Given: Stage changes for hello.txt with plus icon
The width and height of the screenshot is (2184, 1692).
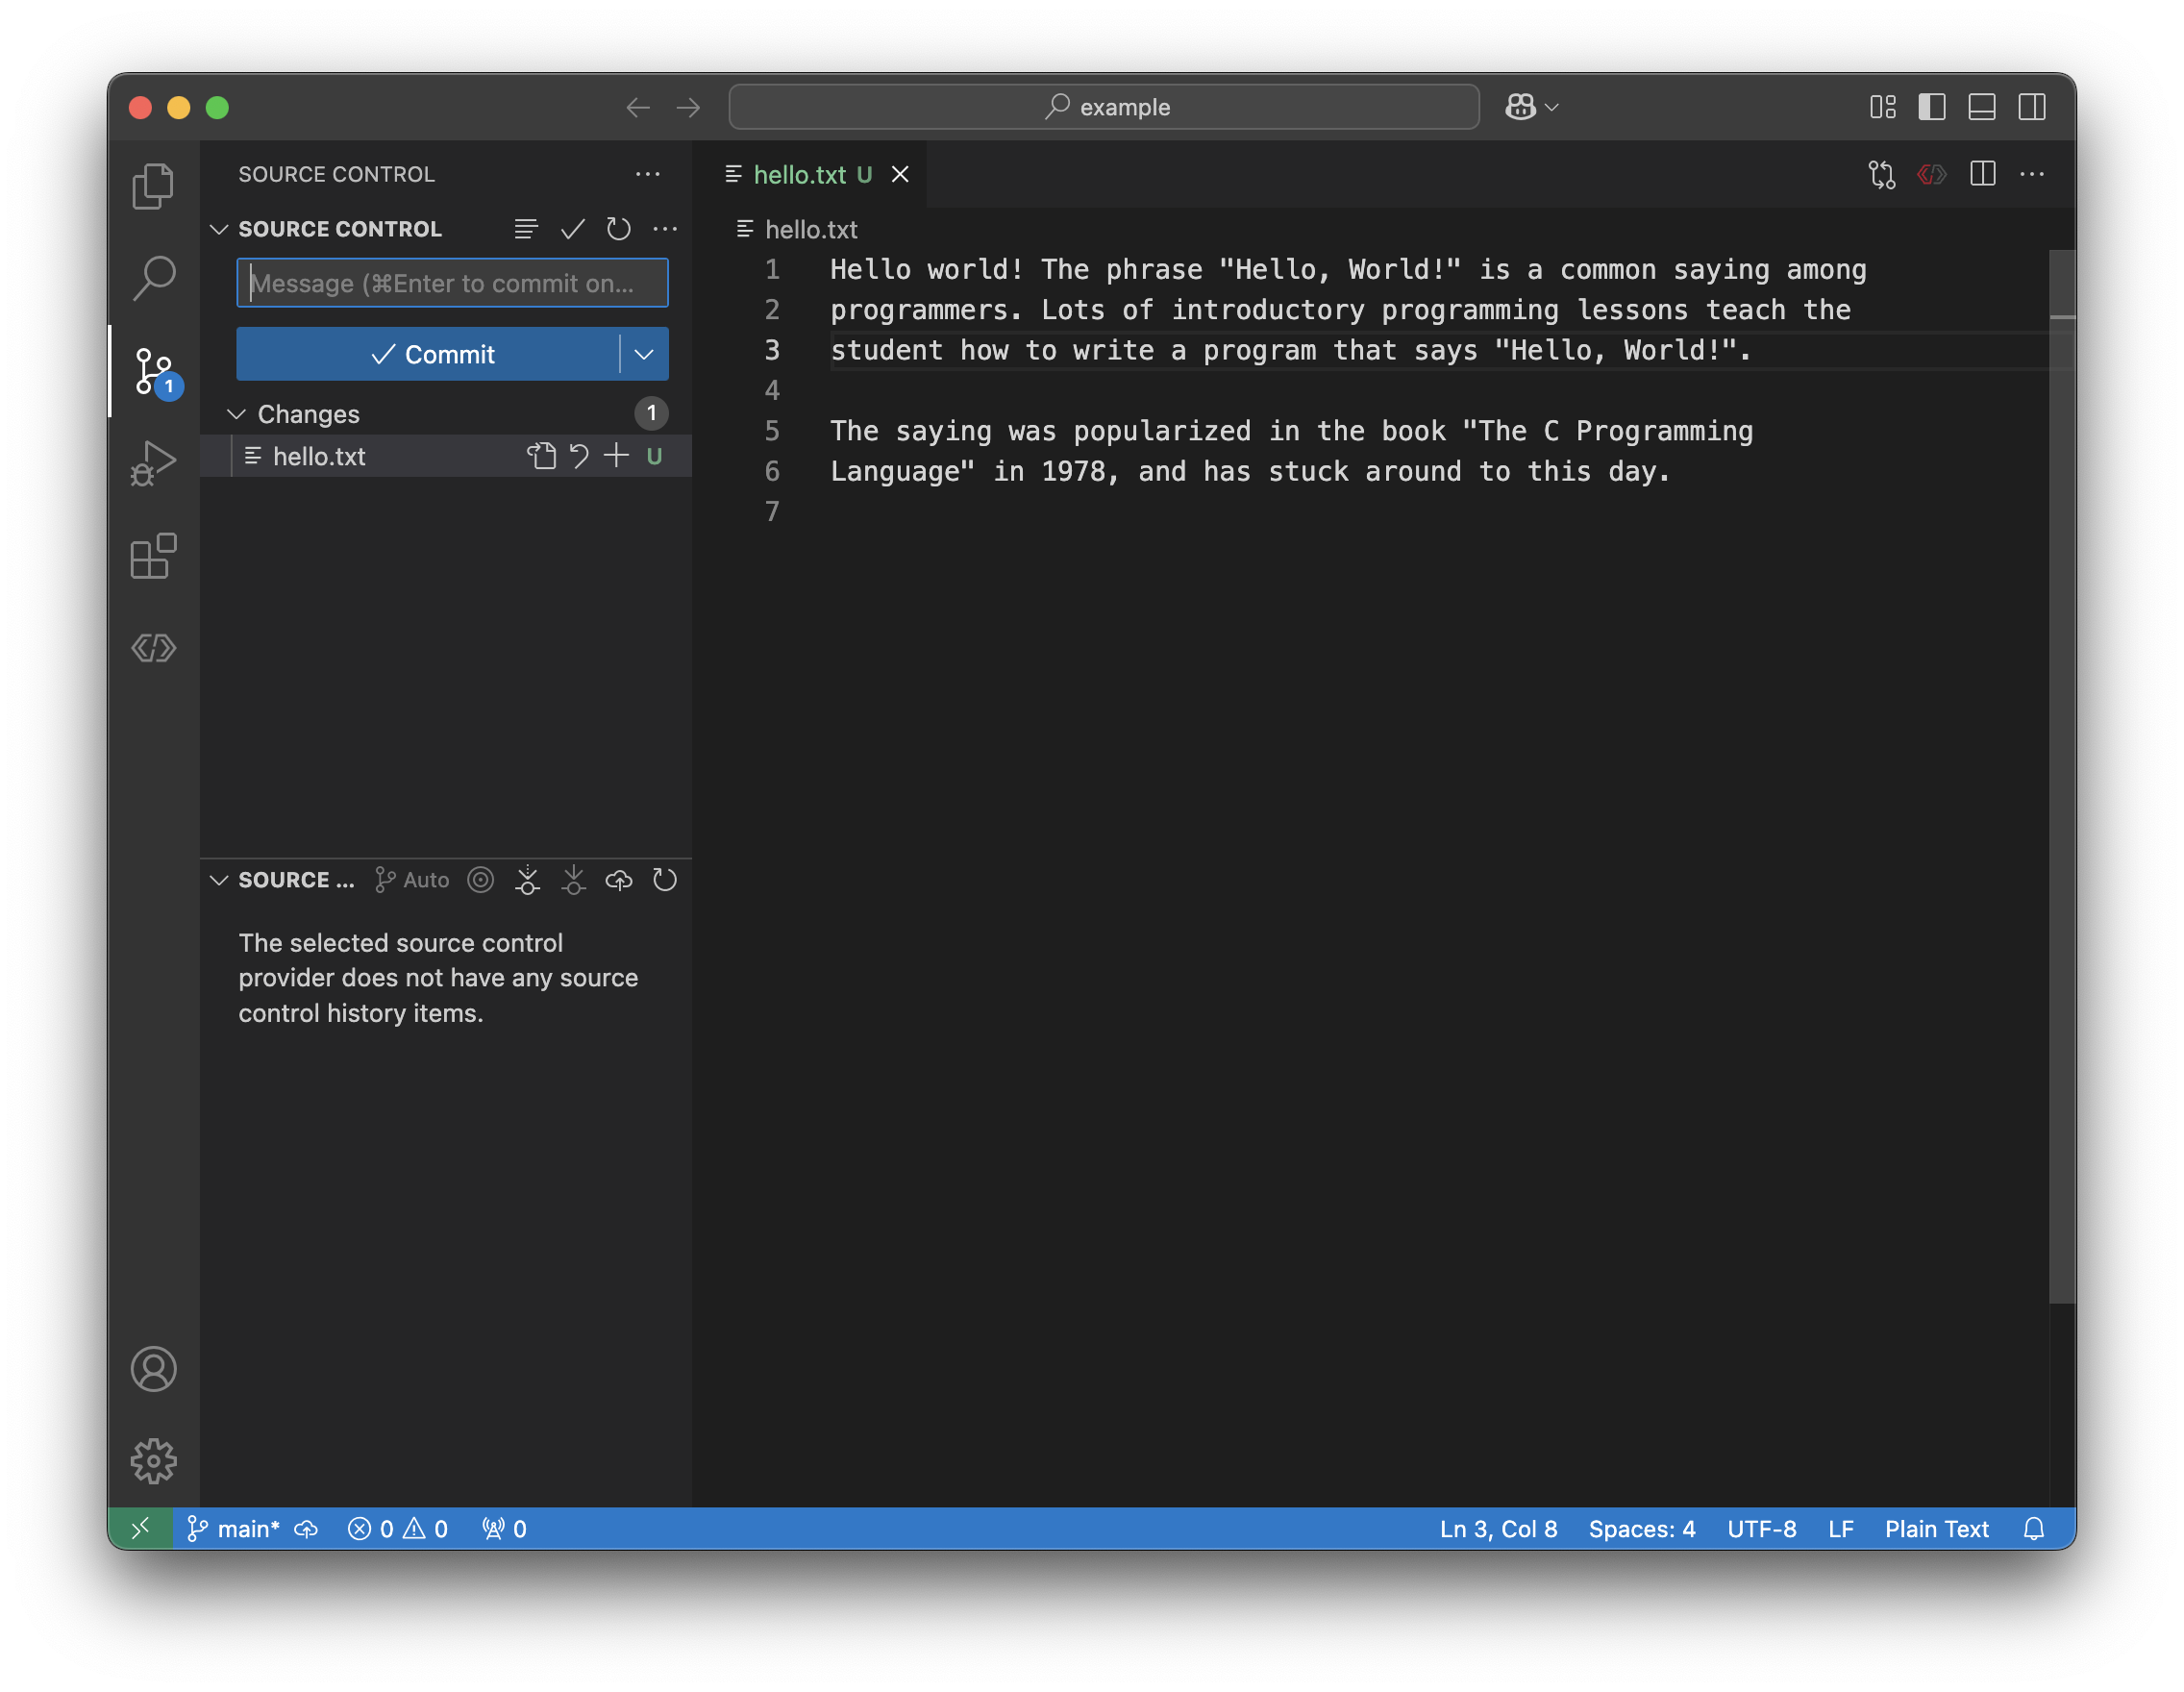Looking at the screenshot, I should pyautogui.click(x=616, y=456).
